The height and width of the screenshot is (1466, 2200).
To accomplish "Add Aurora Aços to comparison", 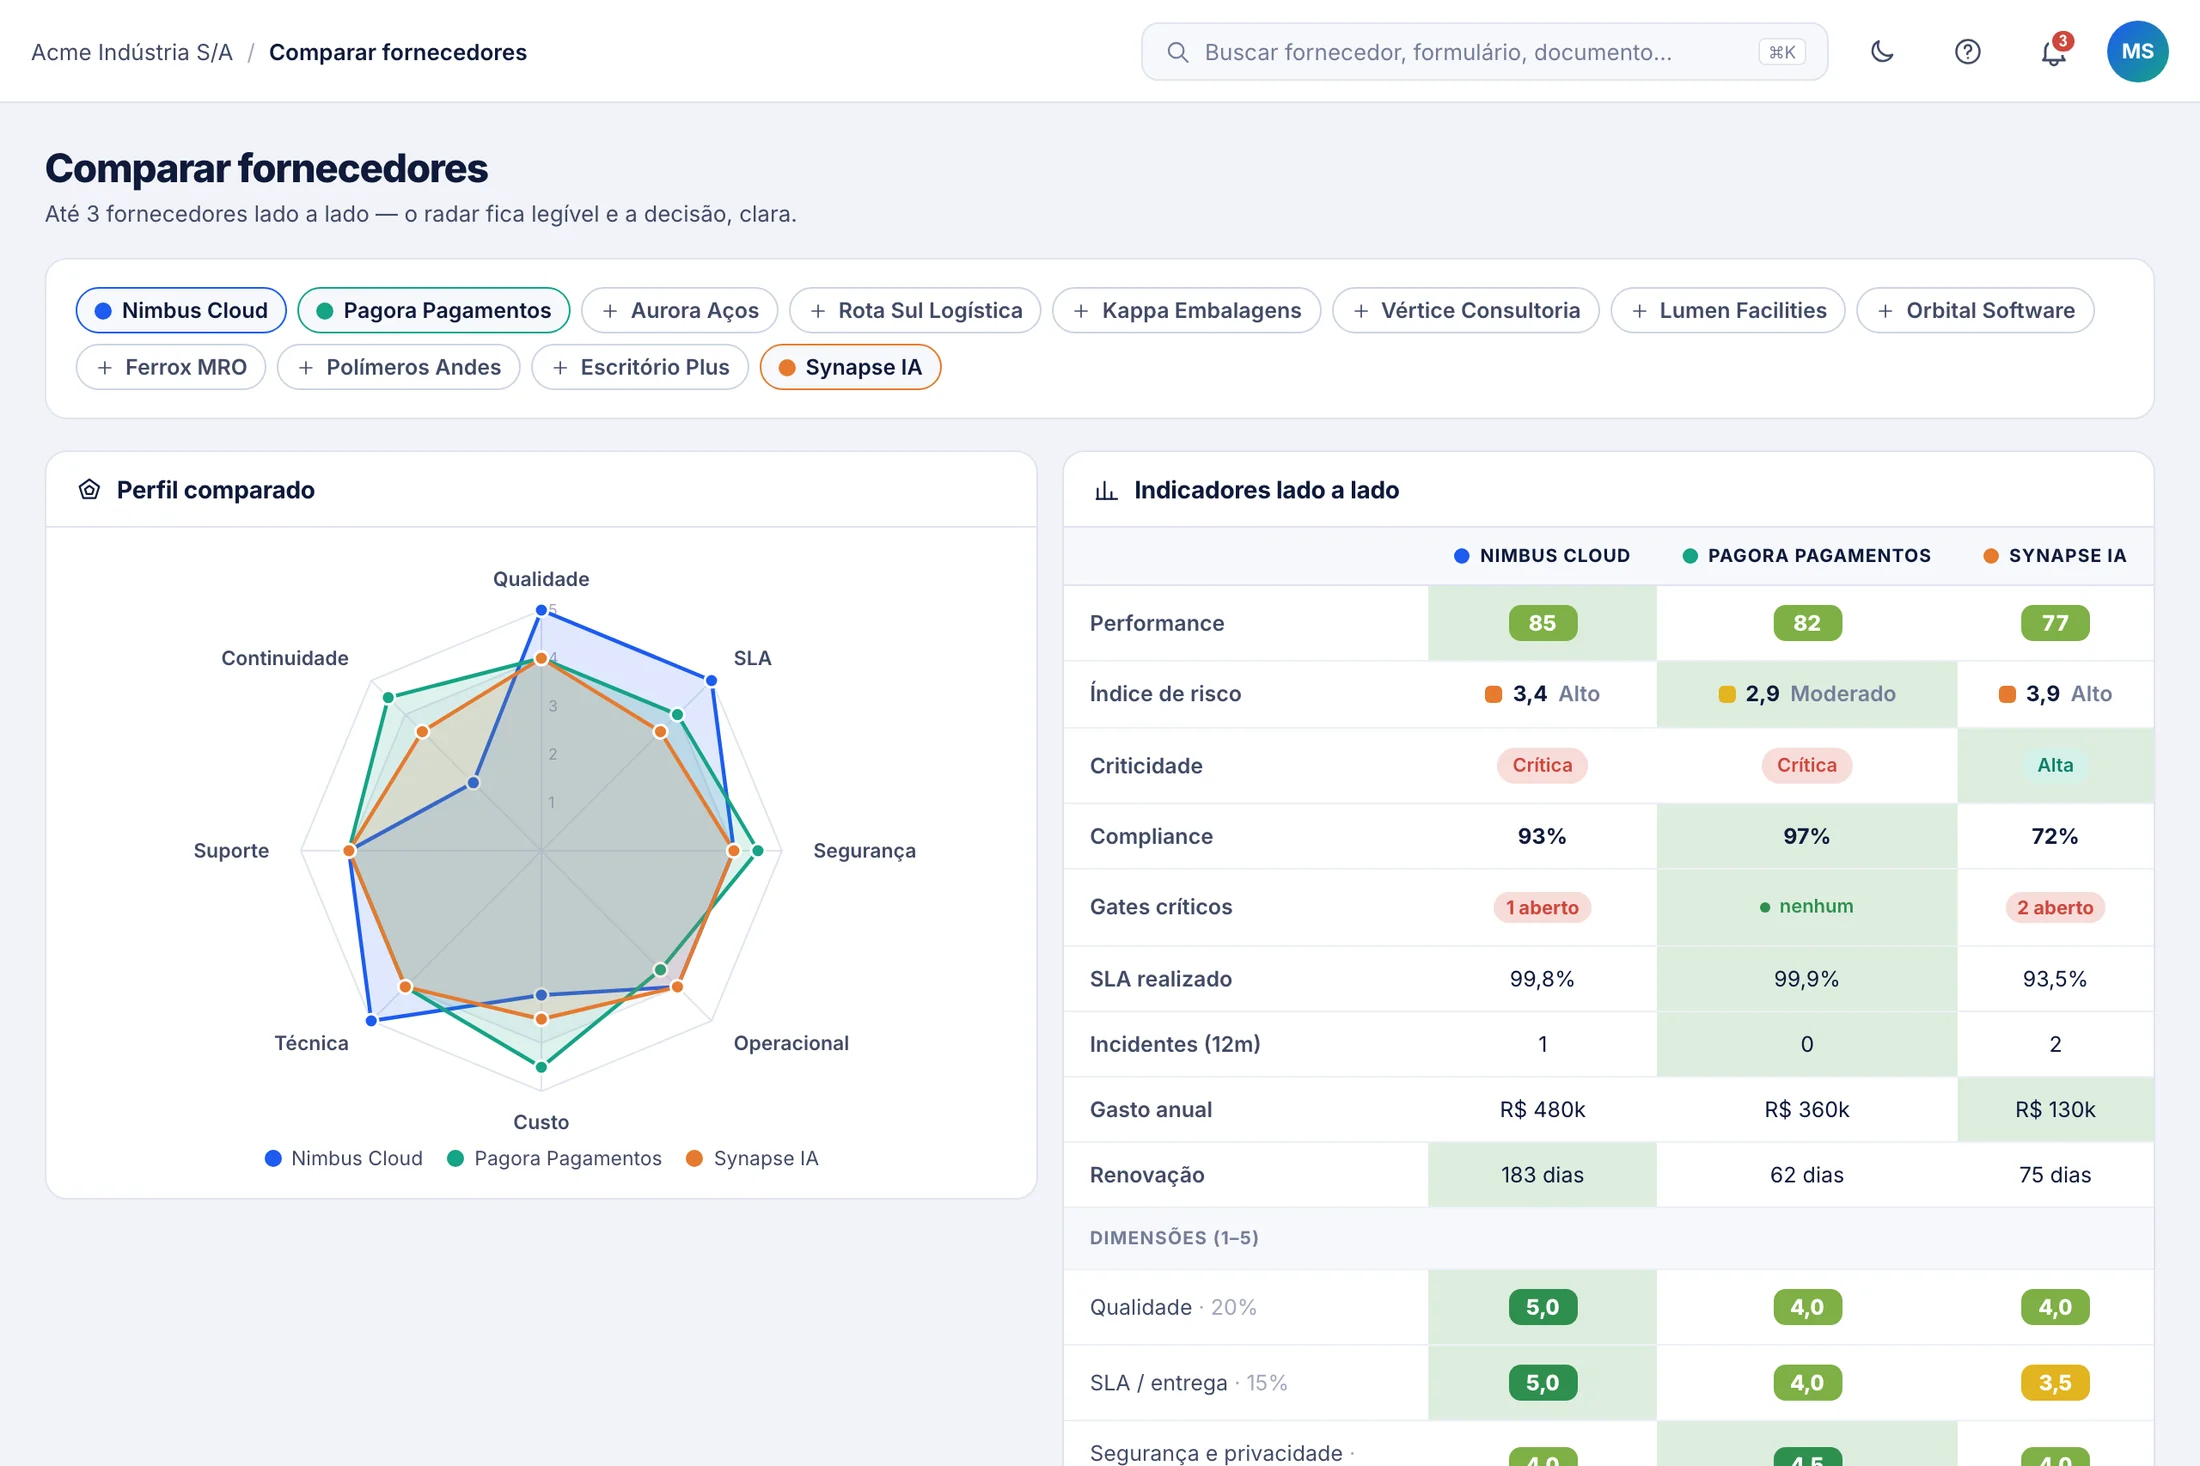I will [x=680, y=310].
